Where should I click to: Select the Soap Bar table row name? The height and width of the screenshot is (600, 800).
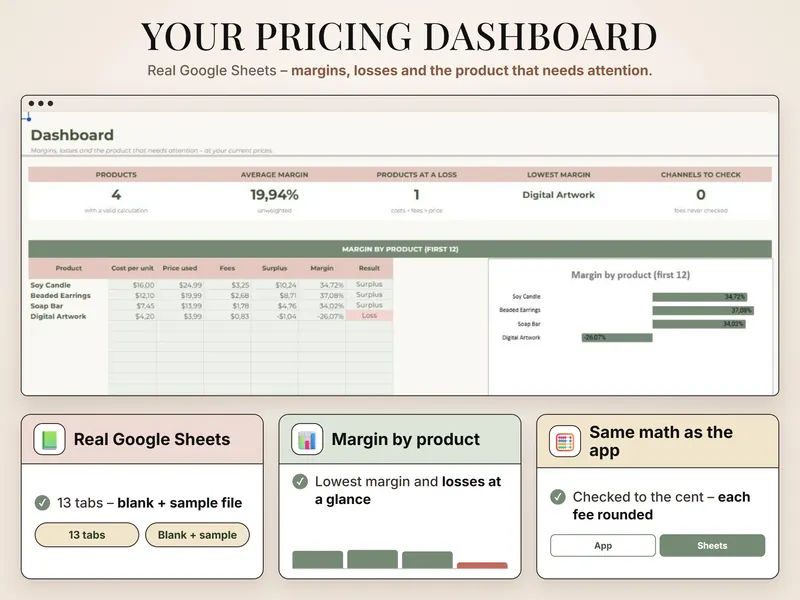[46, 306]
